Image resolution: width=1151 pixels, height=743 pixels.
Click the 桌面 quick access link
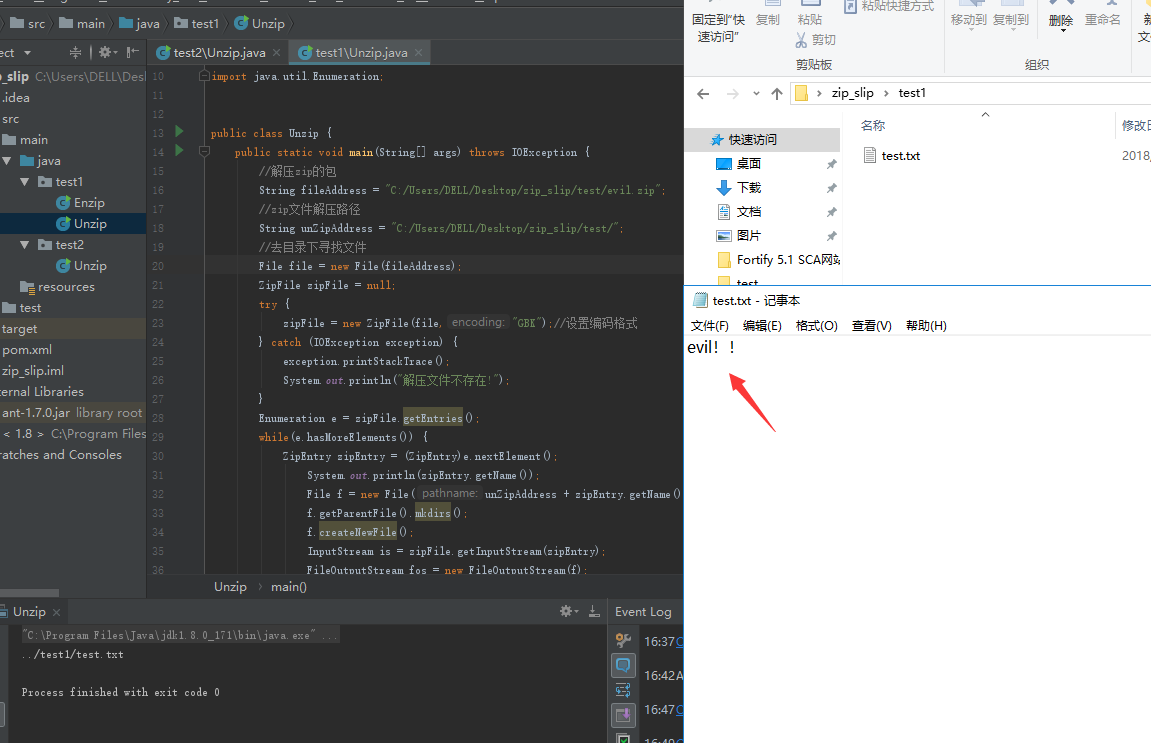(x=749, y=164)
